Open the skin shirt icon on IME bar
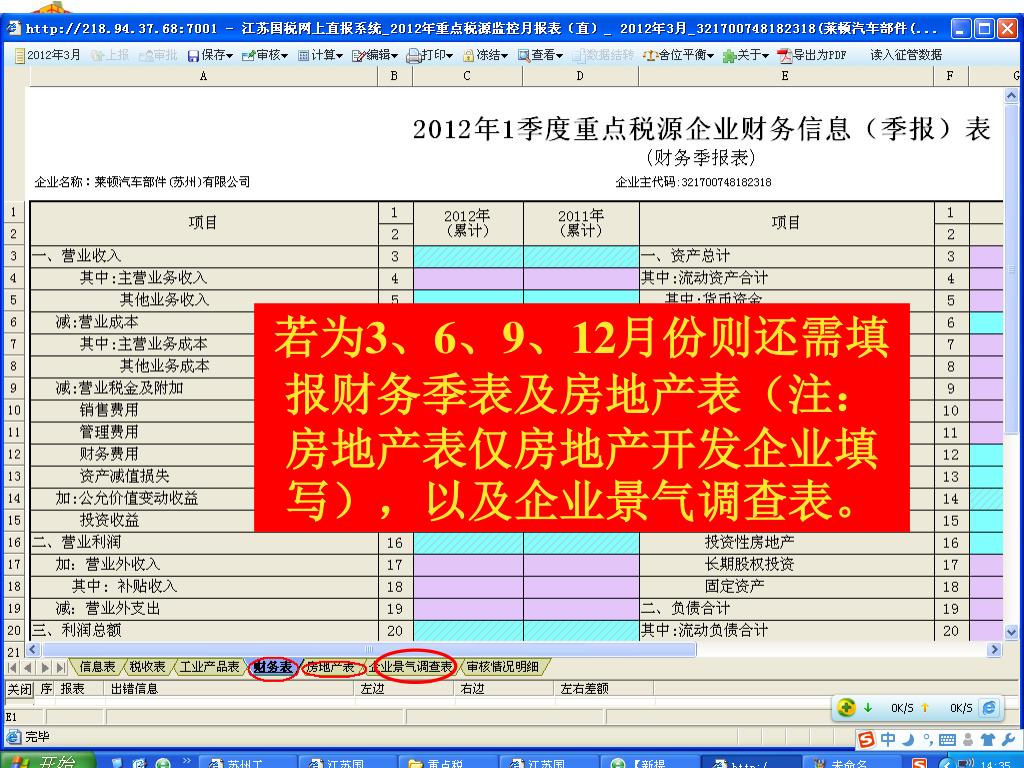Viewport: 1024px width, 768px height. (x=987, y=740)
